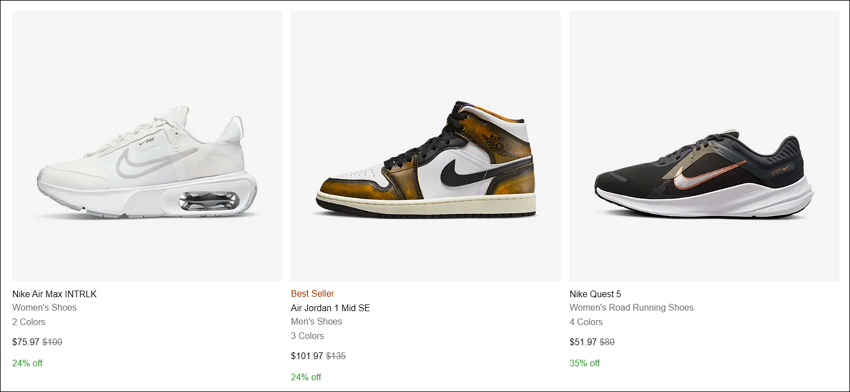This screenshot has width=850, height=392.
Task: Click the Nike Air Max INTRLK title
Action: (x=54, y=294)
